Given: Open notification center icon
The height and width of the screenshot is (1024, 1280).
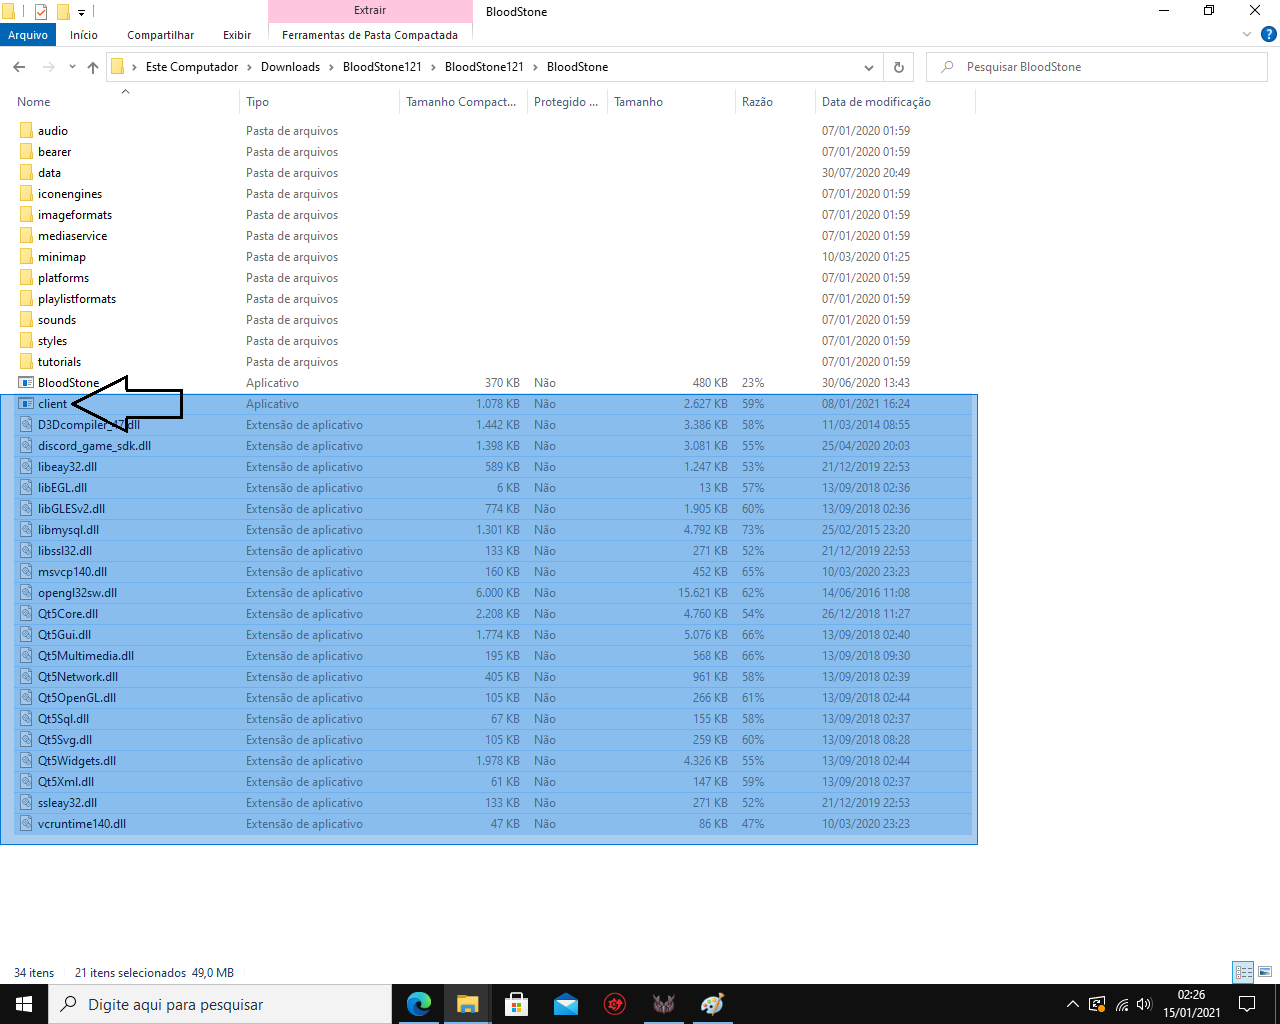Looking at the screenshot, I should pos(1247,1004).
